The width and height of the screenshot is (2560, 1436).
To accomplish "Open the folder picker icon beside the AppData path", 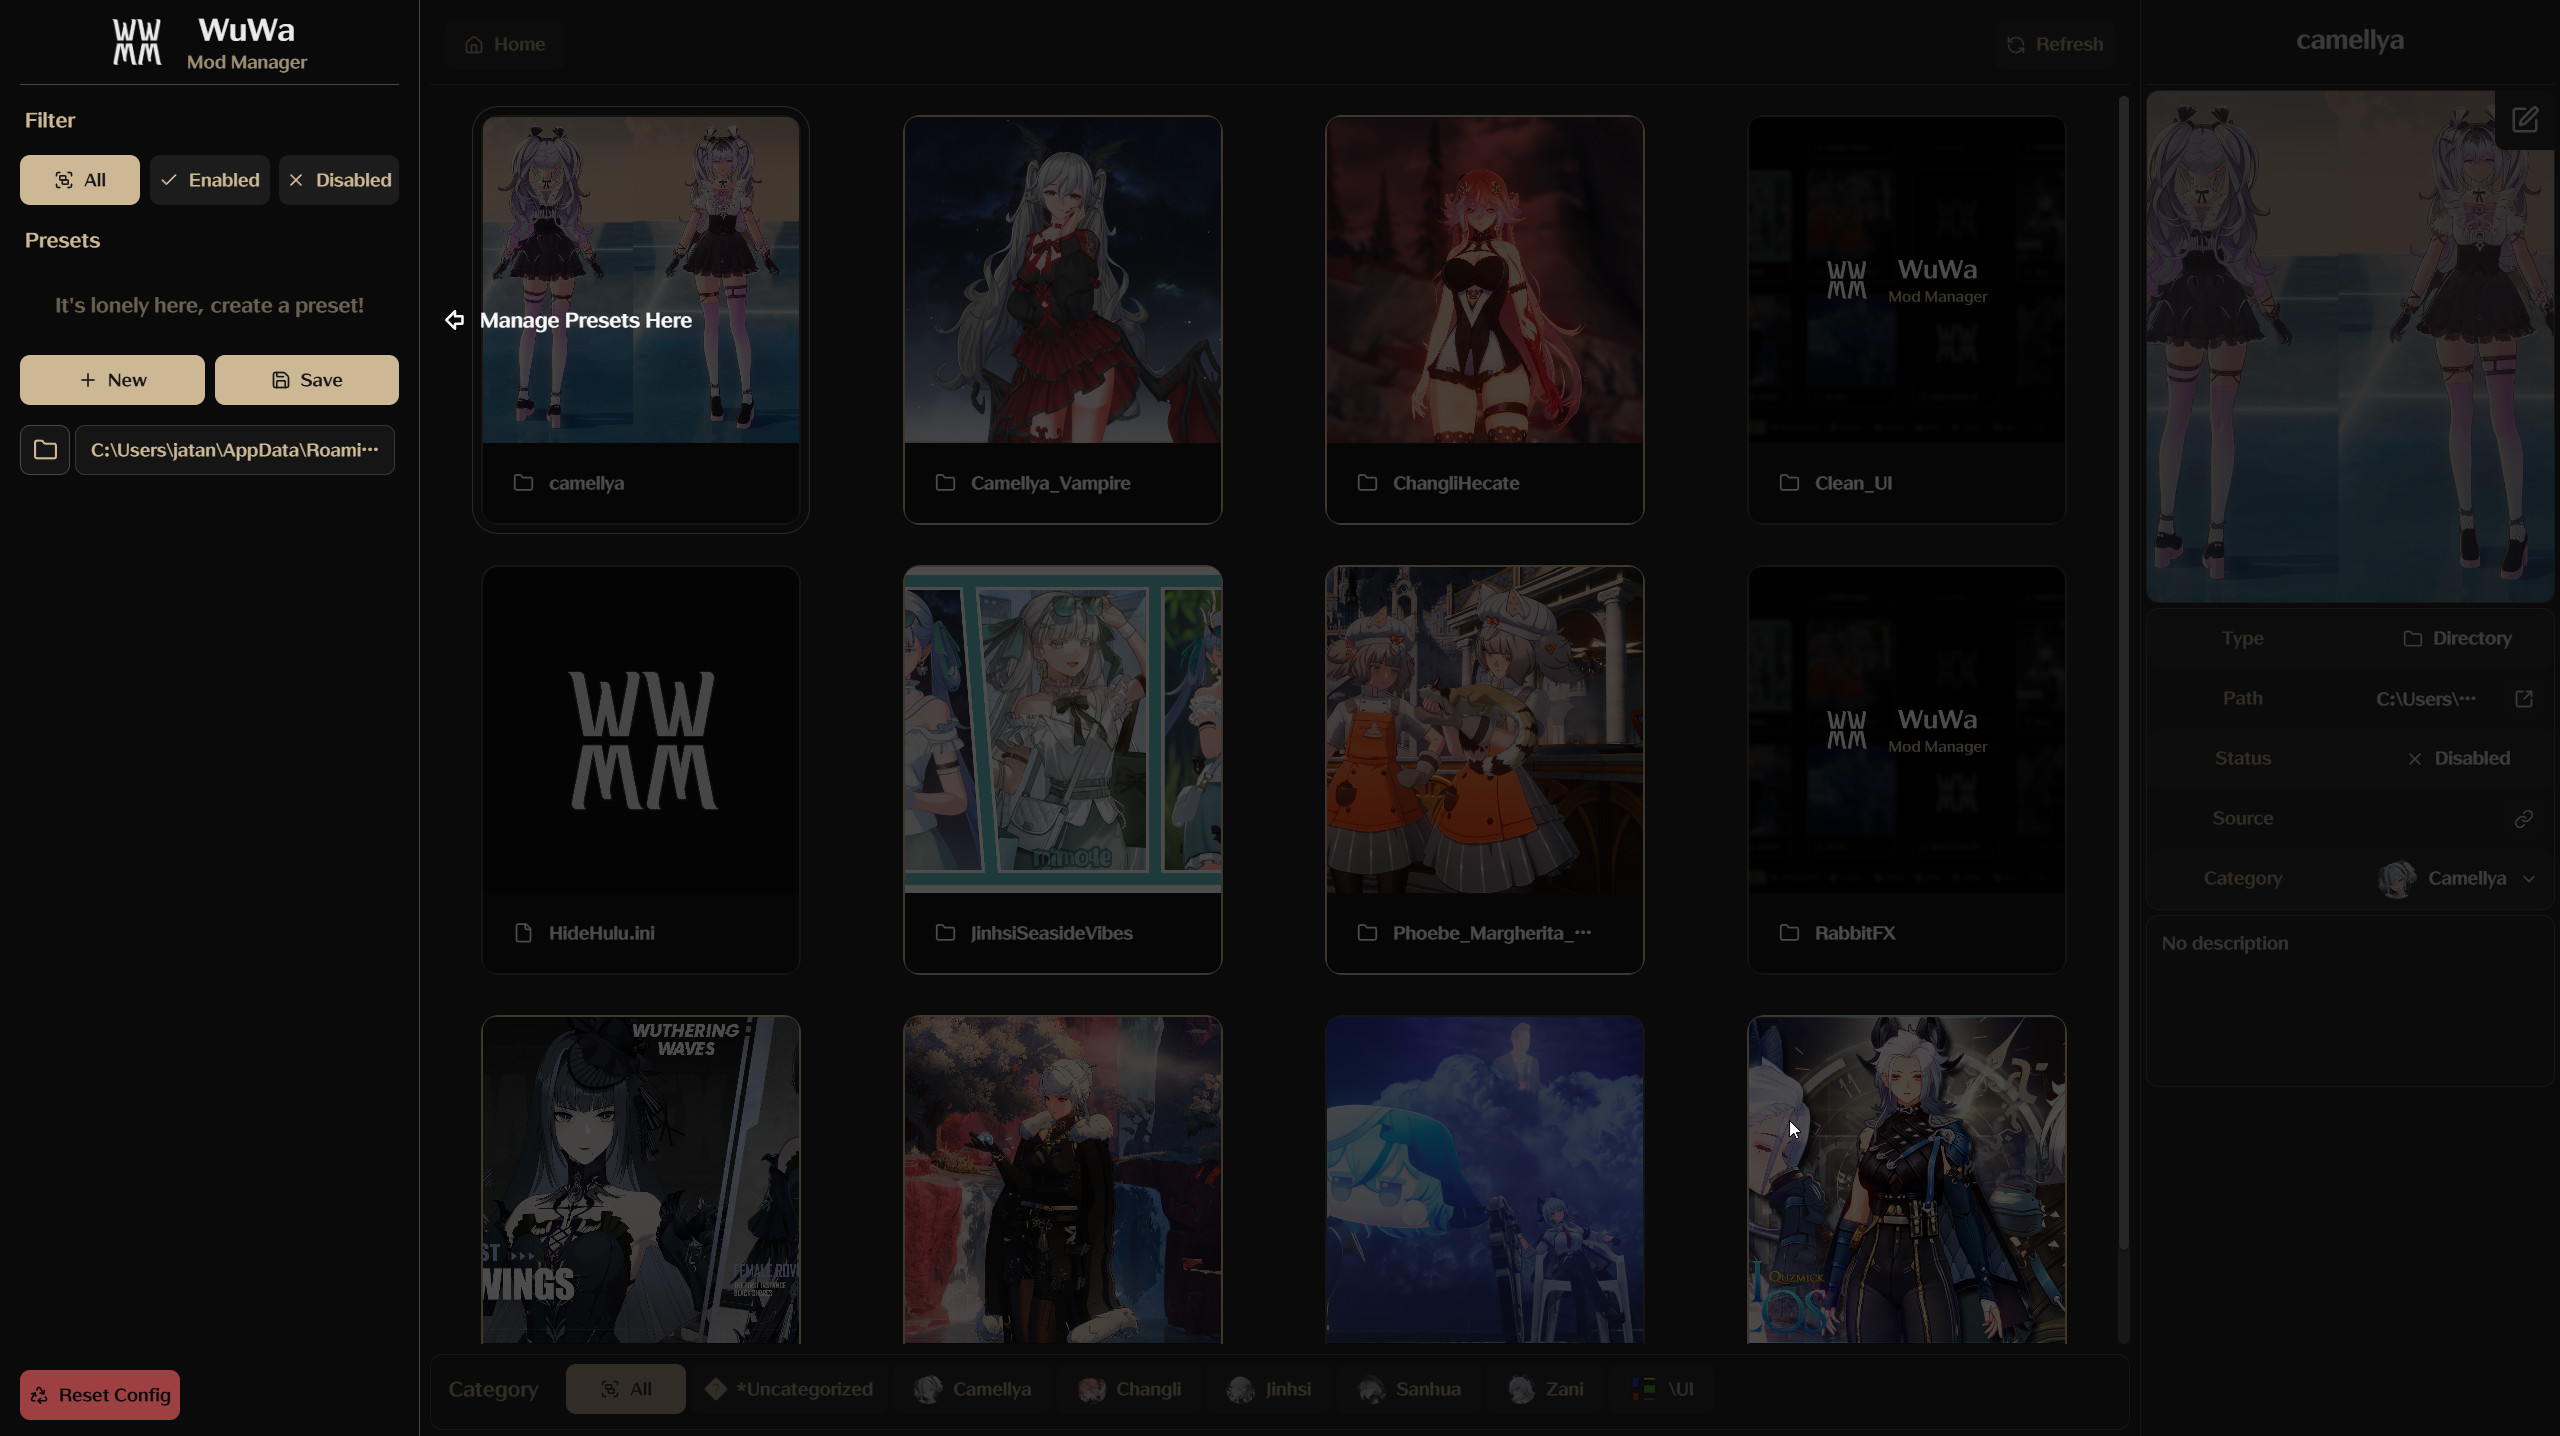I will 44,450.
